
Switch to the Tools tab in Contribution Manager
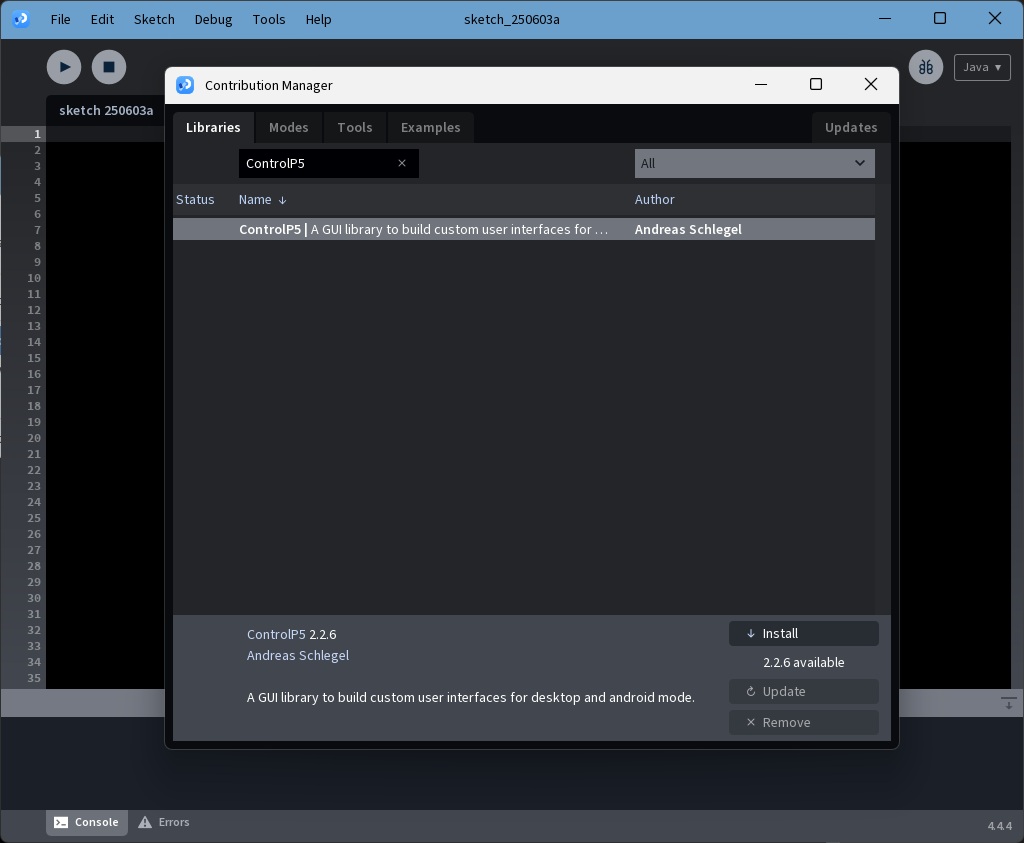[x=355, y=127]
